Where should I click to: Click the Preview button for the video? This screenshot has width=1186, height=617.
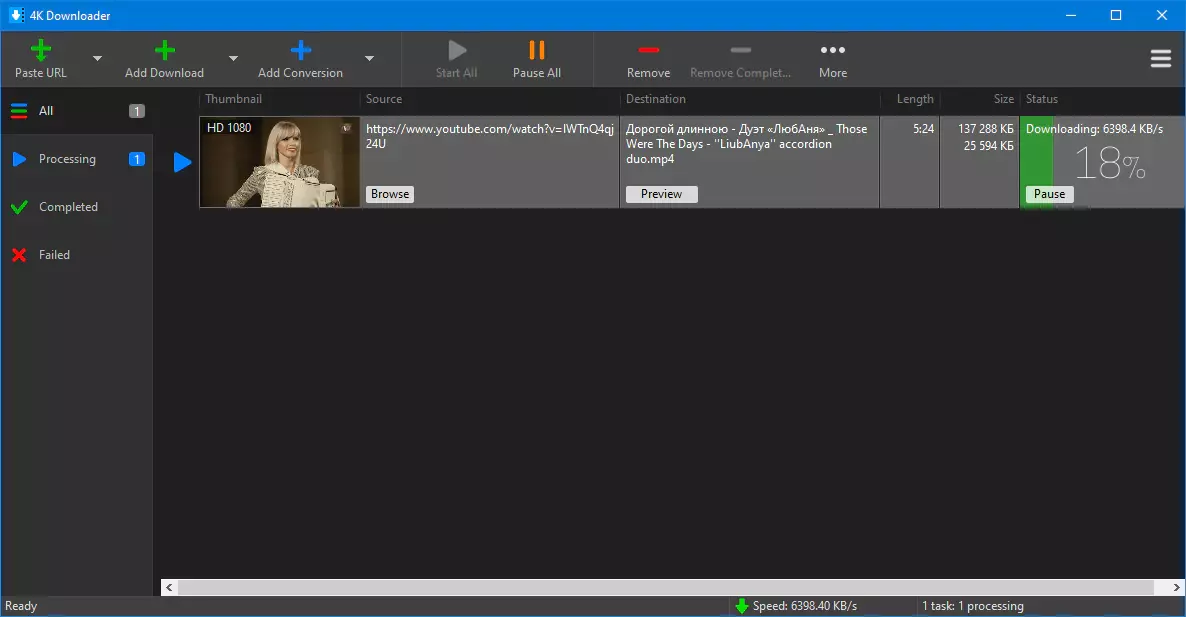[x=661, y=194]
